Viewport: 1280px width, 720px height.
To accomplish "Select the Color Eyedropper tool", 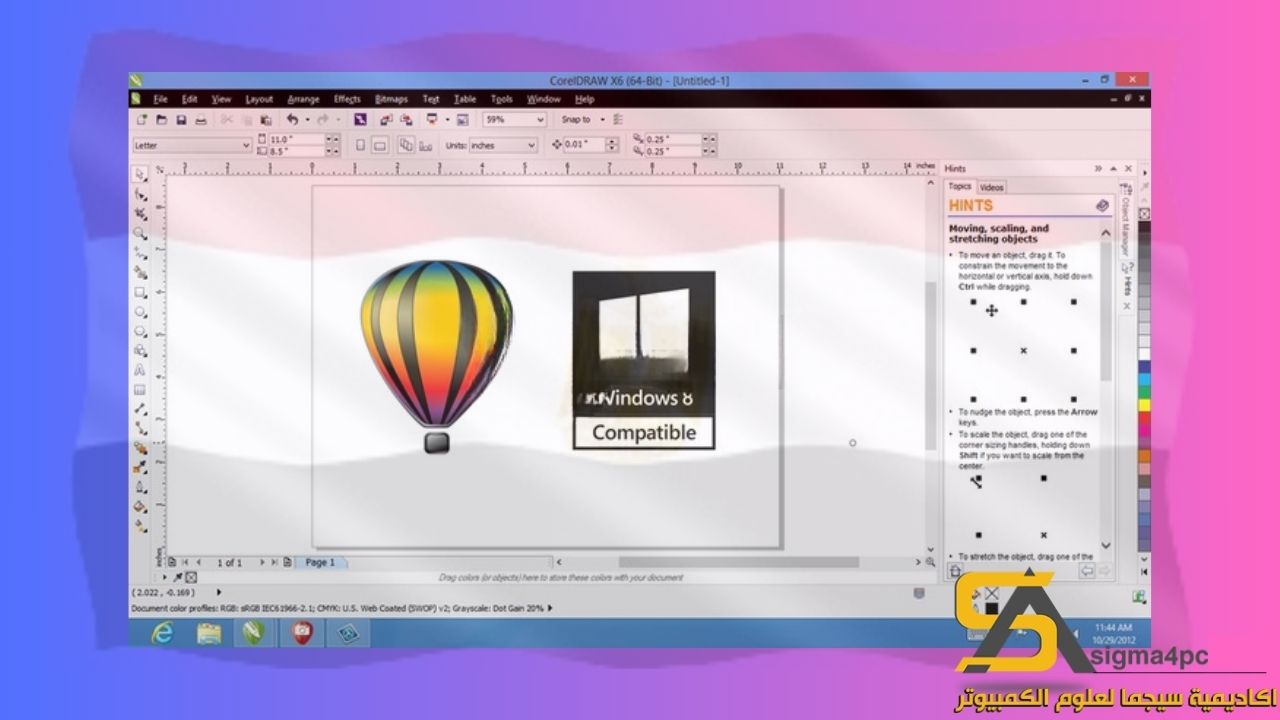I will [140, 466].
